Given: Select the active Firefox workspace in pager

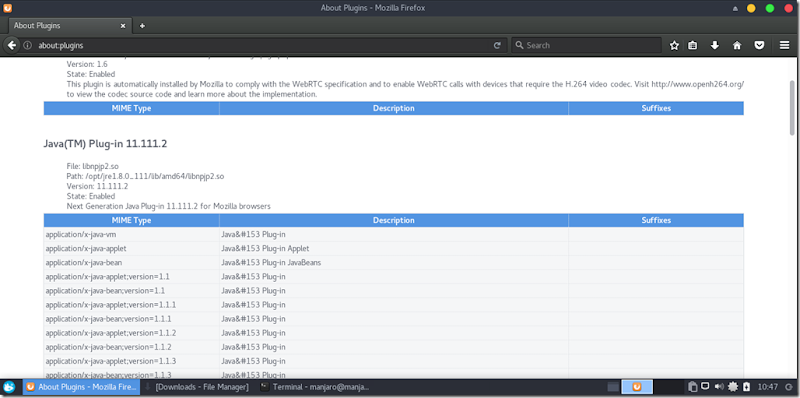Looking at the screenshot, I should 637,387.
